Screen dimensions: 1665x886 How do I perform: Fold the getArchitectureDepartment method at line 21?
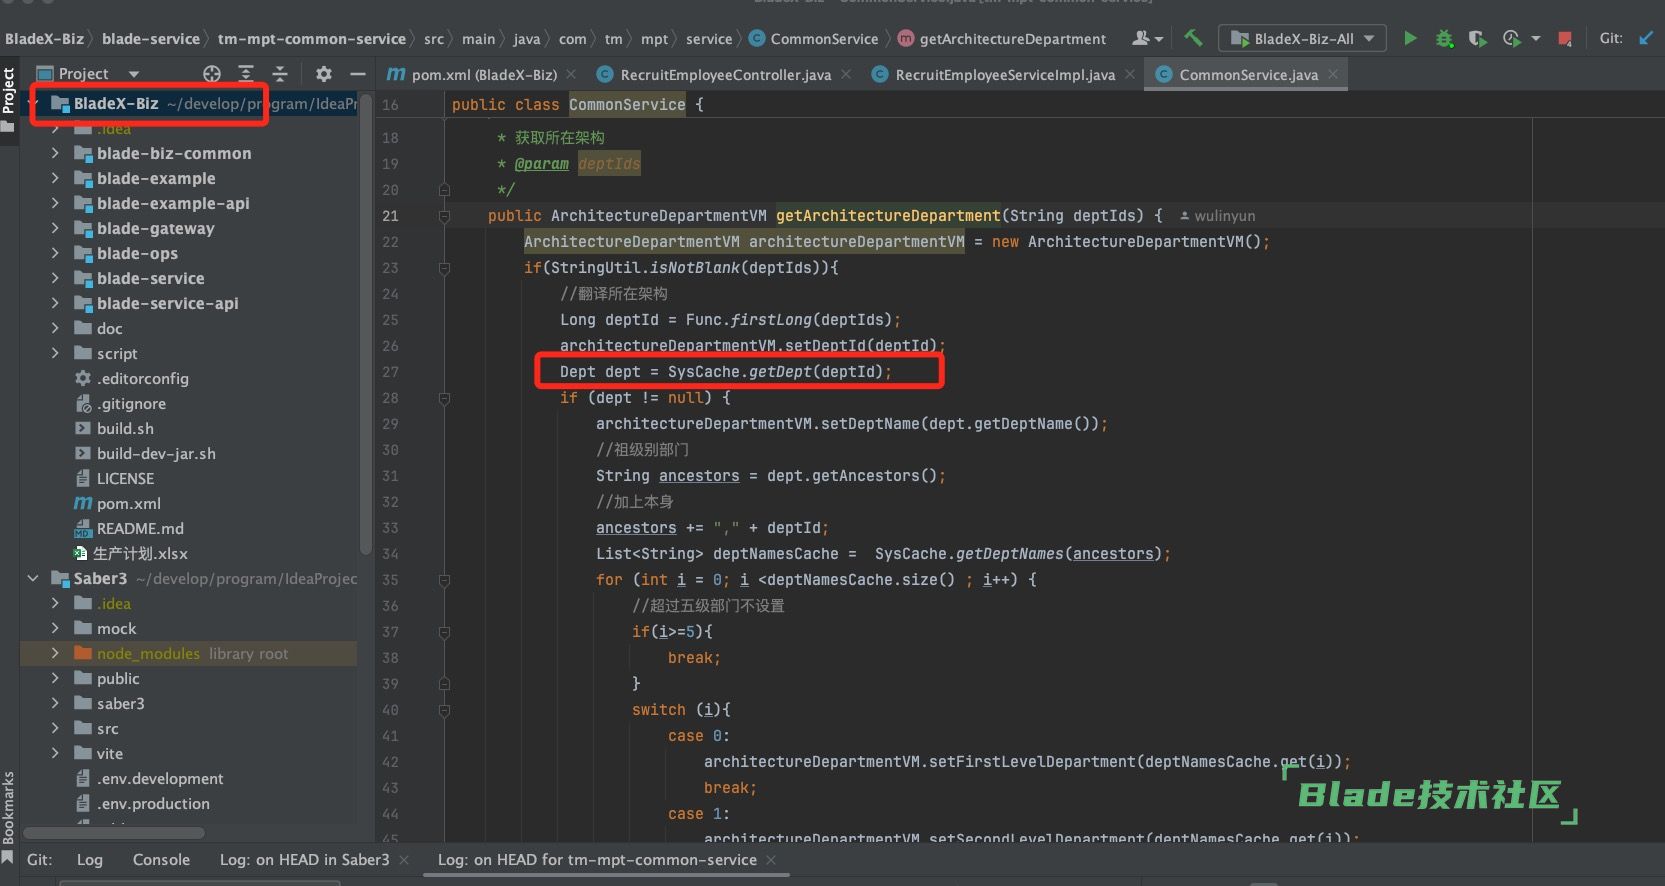[444, 215]
